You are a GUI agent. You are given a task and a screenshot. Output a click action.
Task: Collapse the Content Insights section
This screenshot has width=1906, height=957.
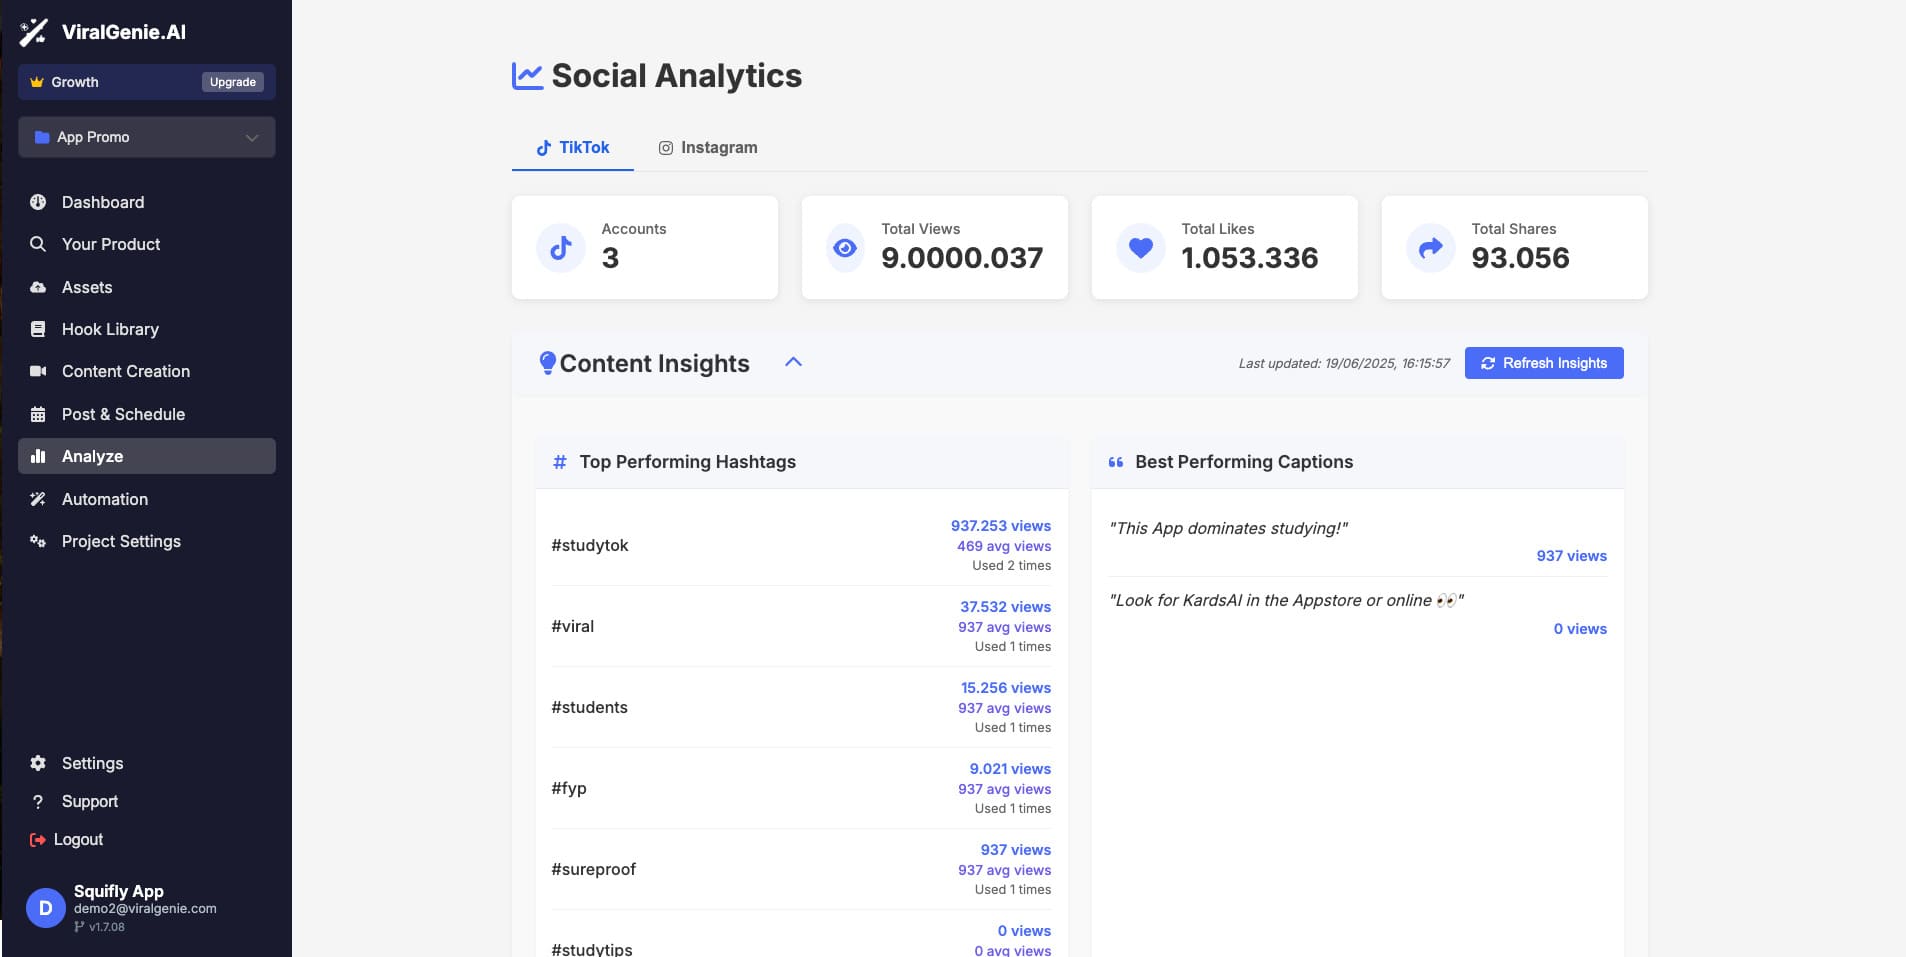[x=793, y=362]
